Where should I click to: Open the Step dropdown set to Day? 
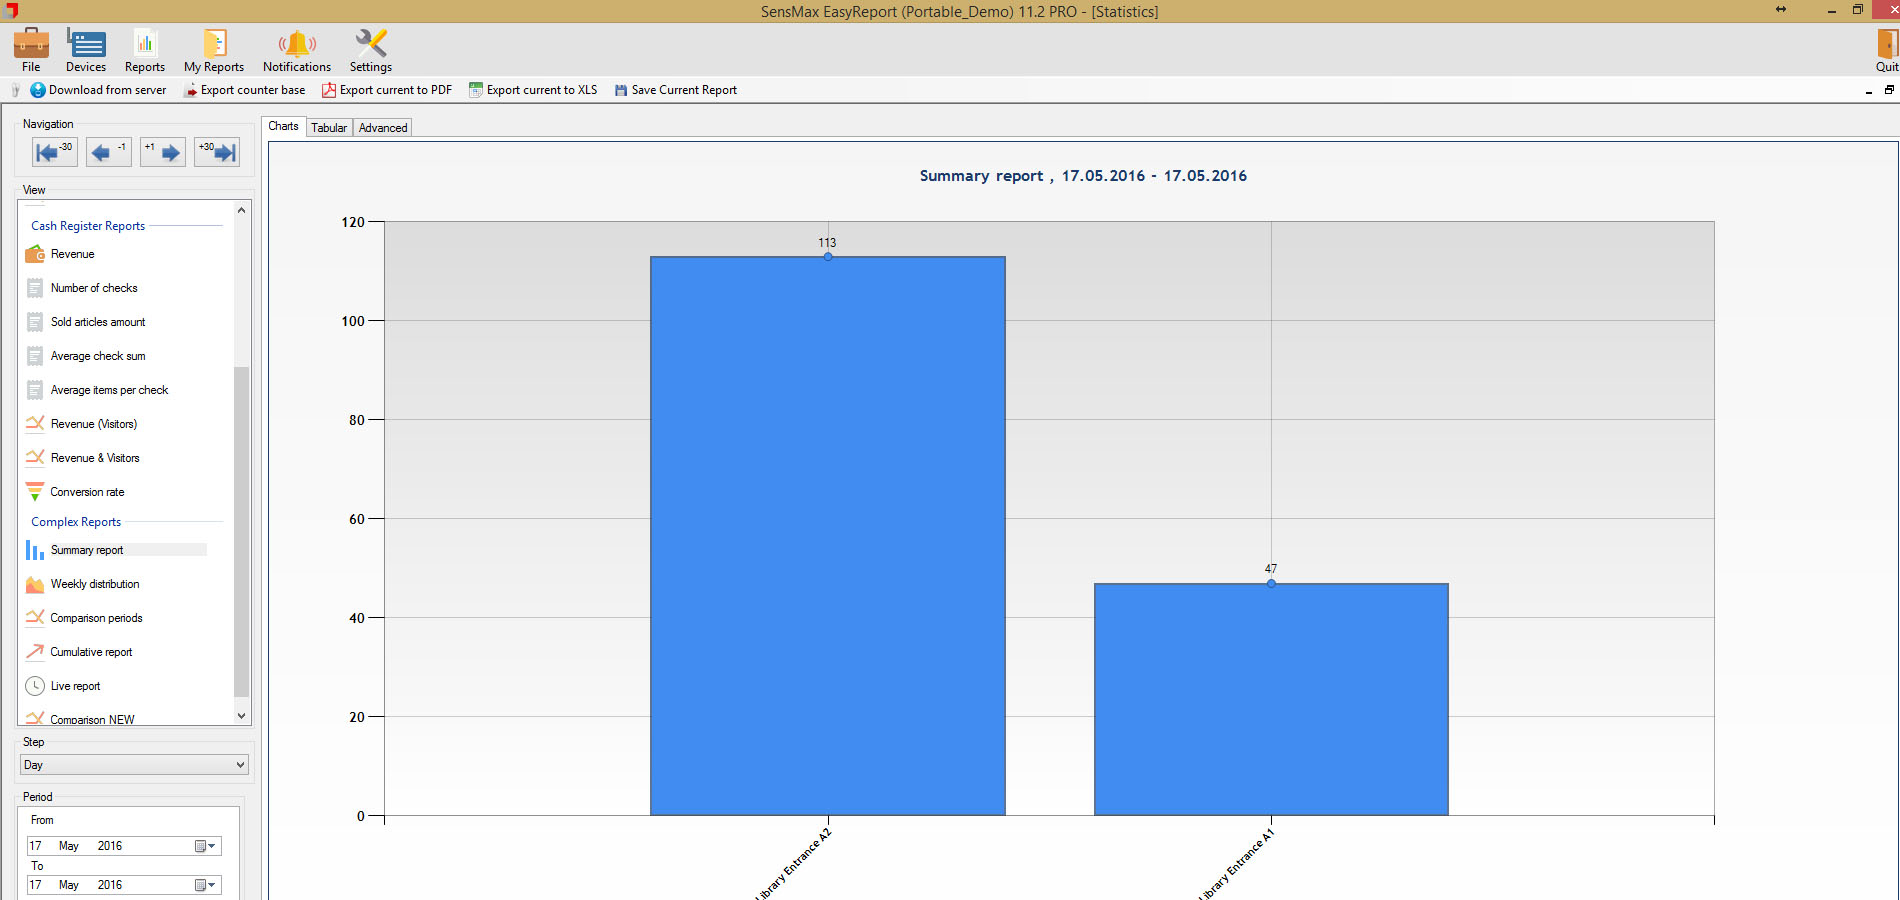click(x=134, y=765)
